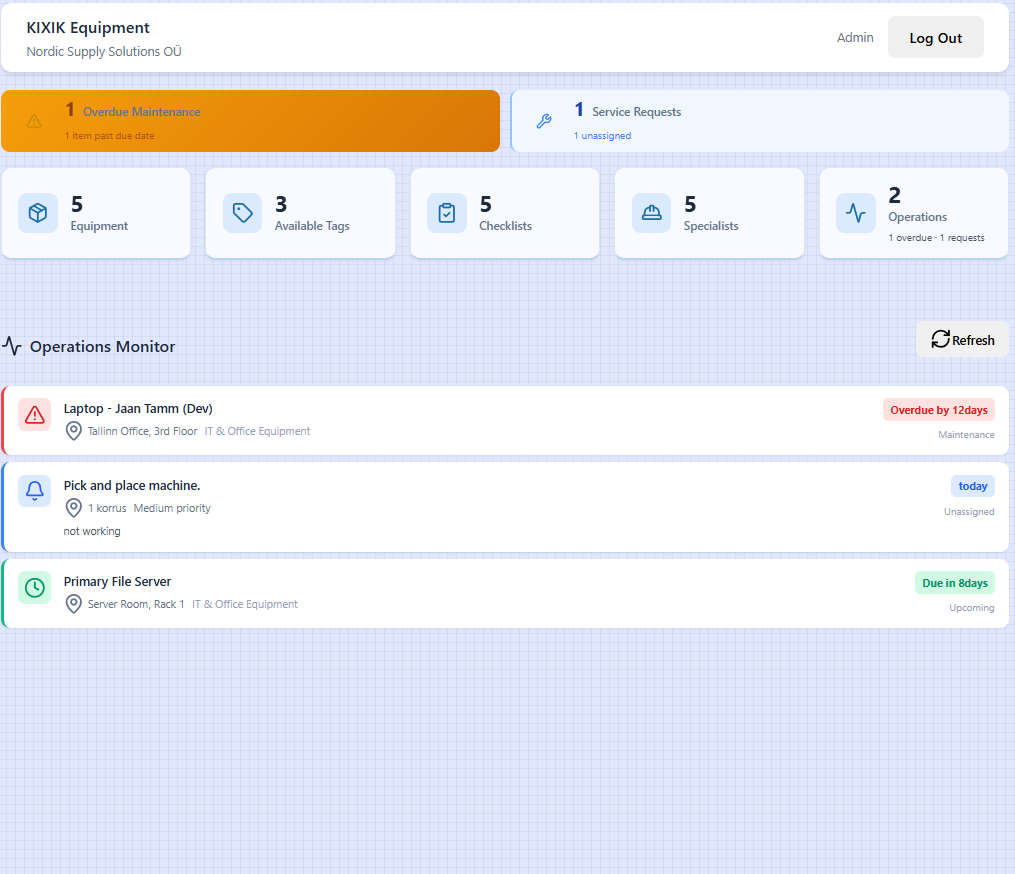The width and height of the screenshot is (1015, 874).
Task: Click the Specialists hard hat icon
Action: click(652, 212)
